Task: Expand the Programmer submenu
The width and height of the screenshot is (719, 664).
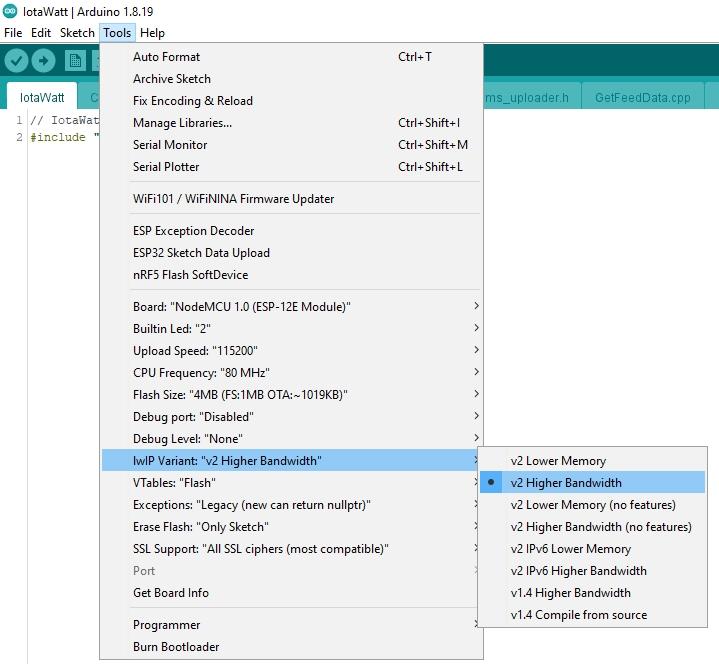Action: tap(292, 625)
